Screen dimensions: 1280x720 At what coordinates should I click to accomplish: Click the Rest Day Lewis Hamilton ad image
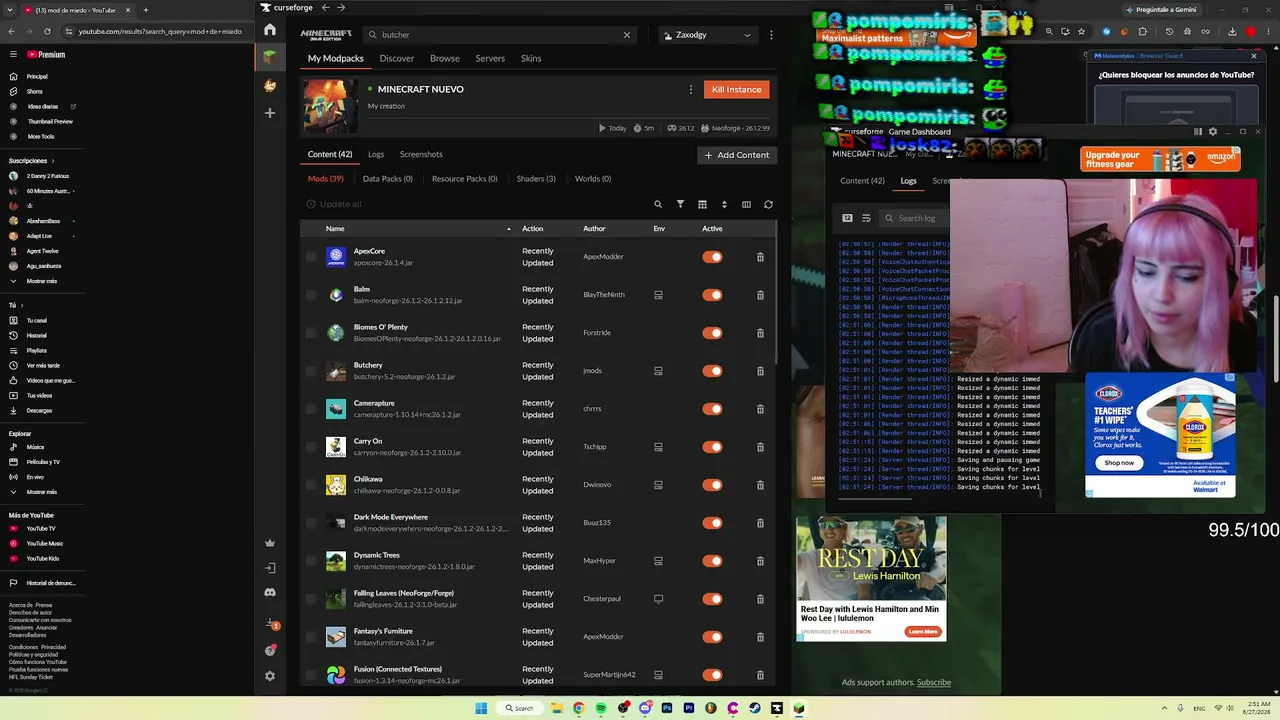pos(871,558)
